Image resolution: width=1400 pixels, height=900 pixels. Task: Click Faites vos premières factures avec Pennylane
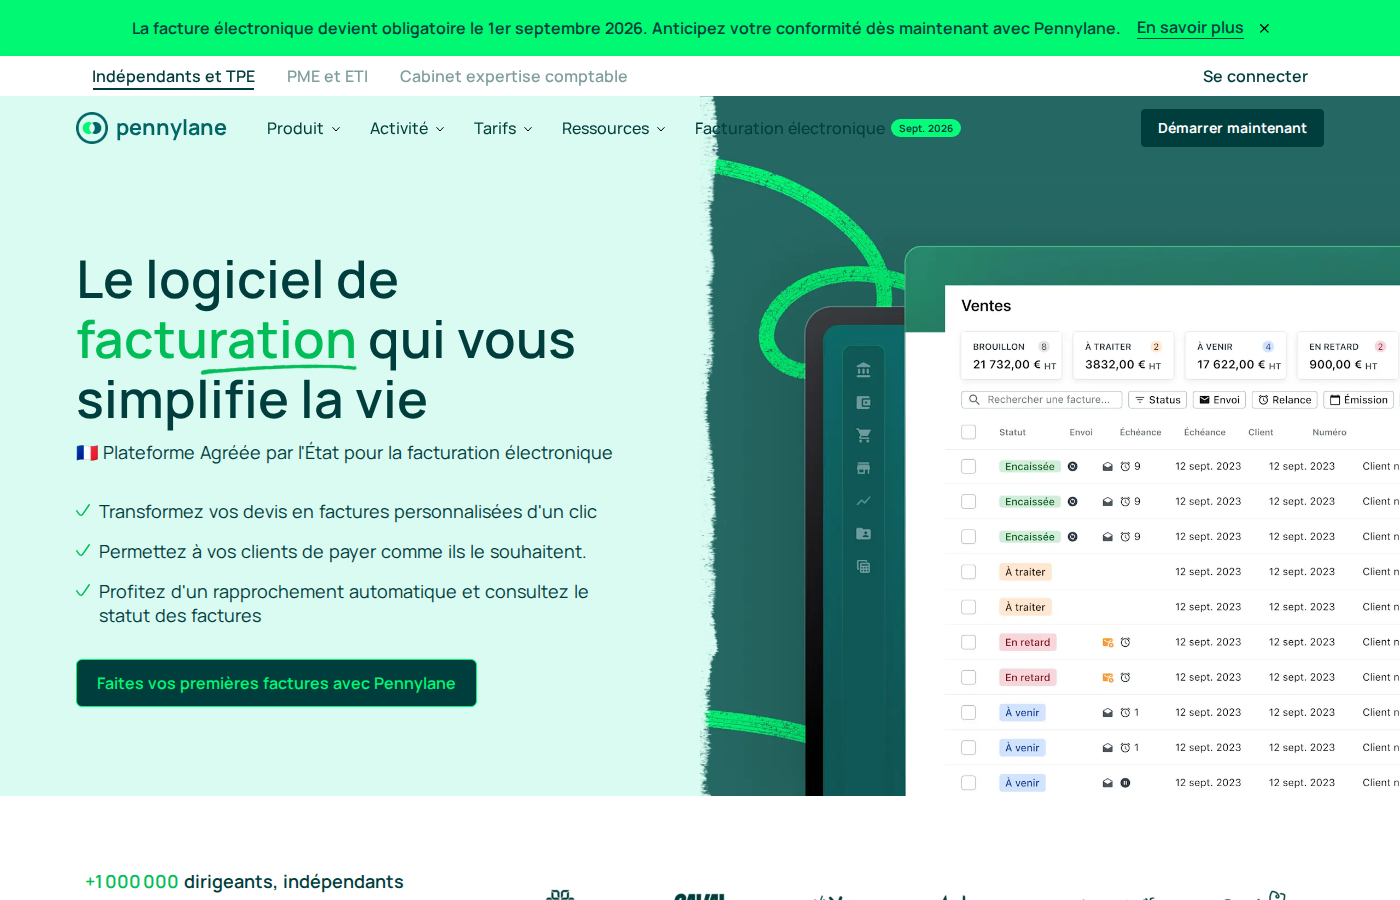(276, 683)
